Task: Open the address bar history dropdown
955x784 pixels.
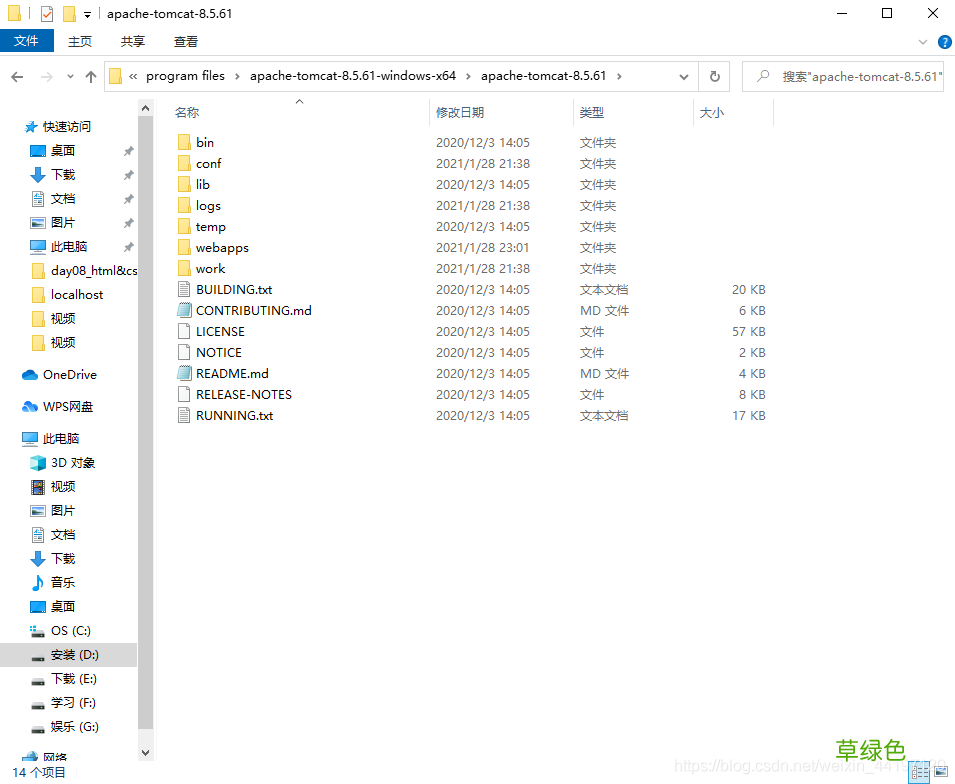Action: pyautogui.click(x=684, y=77)
